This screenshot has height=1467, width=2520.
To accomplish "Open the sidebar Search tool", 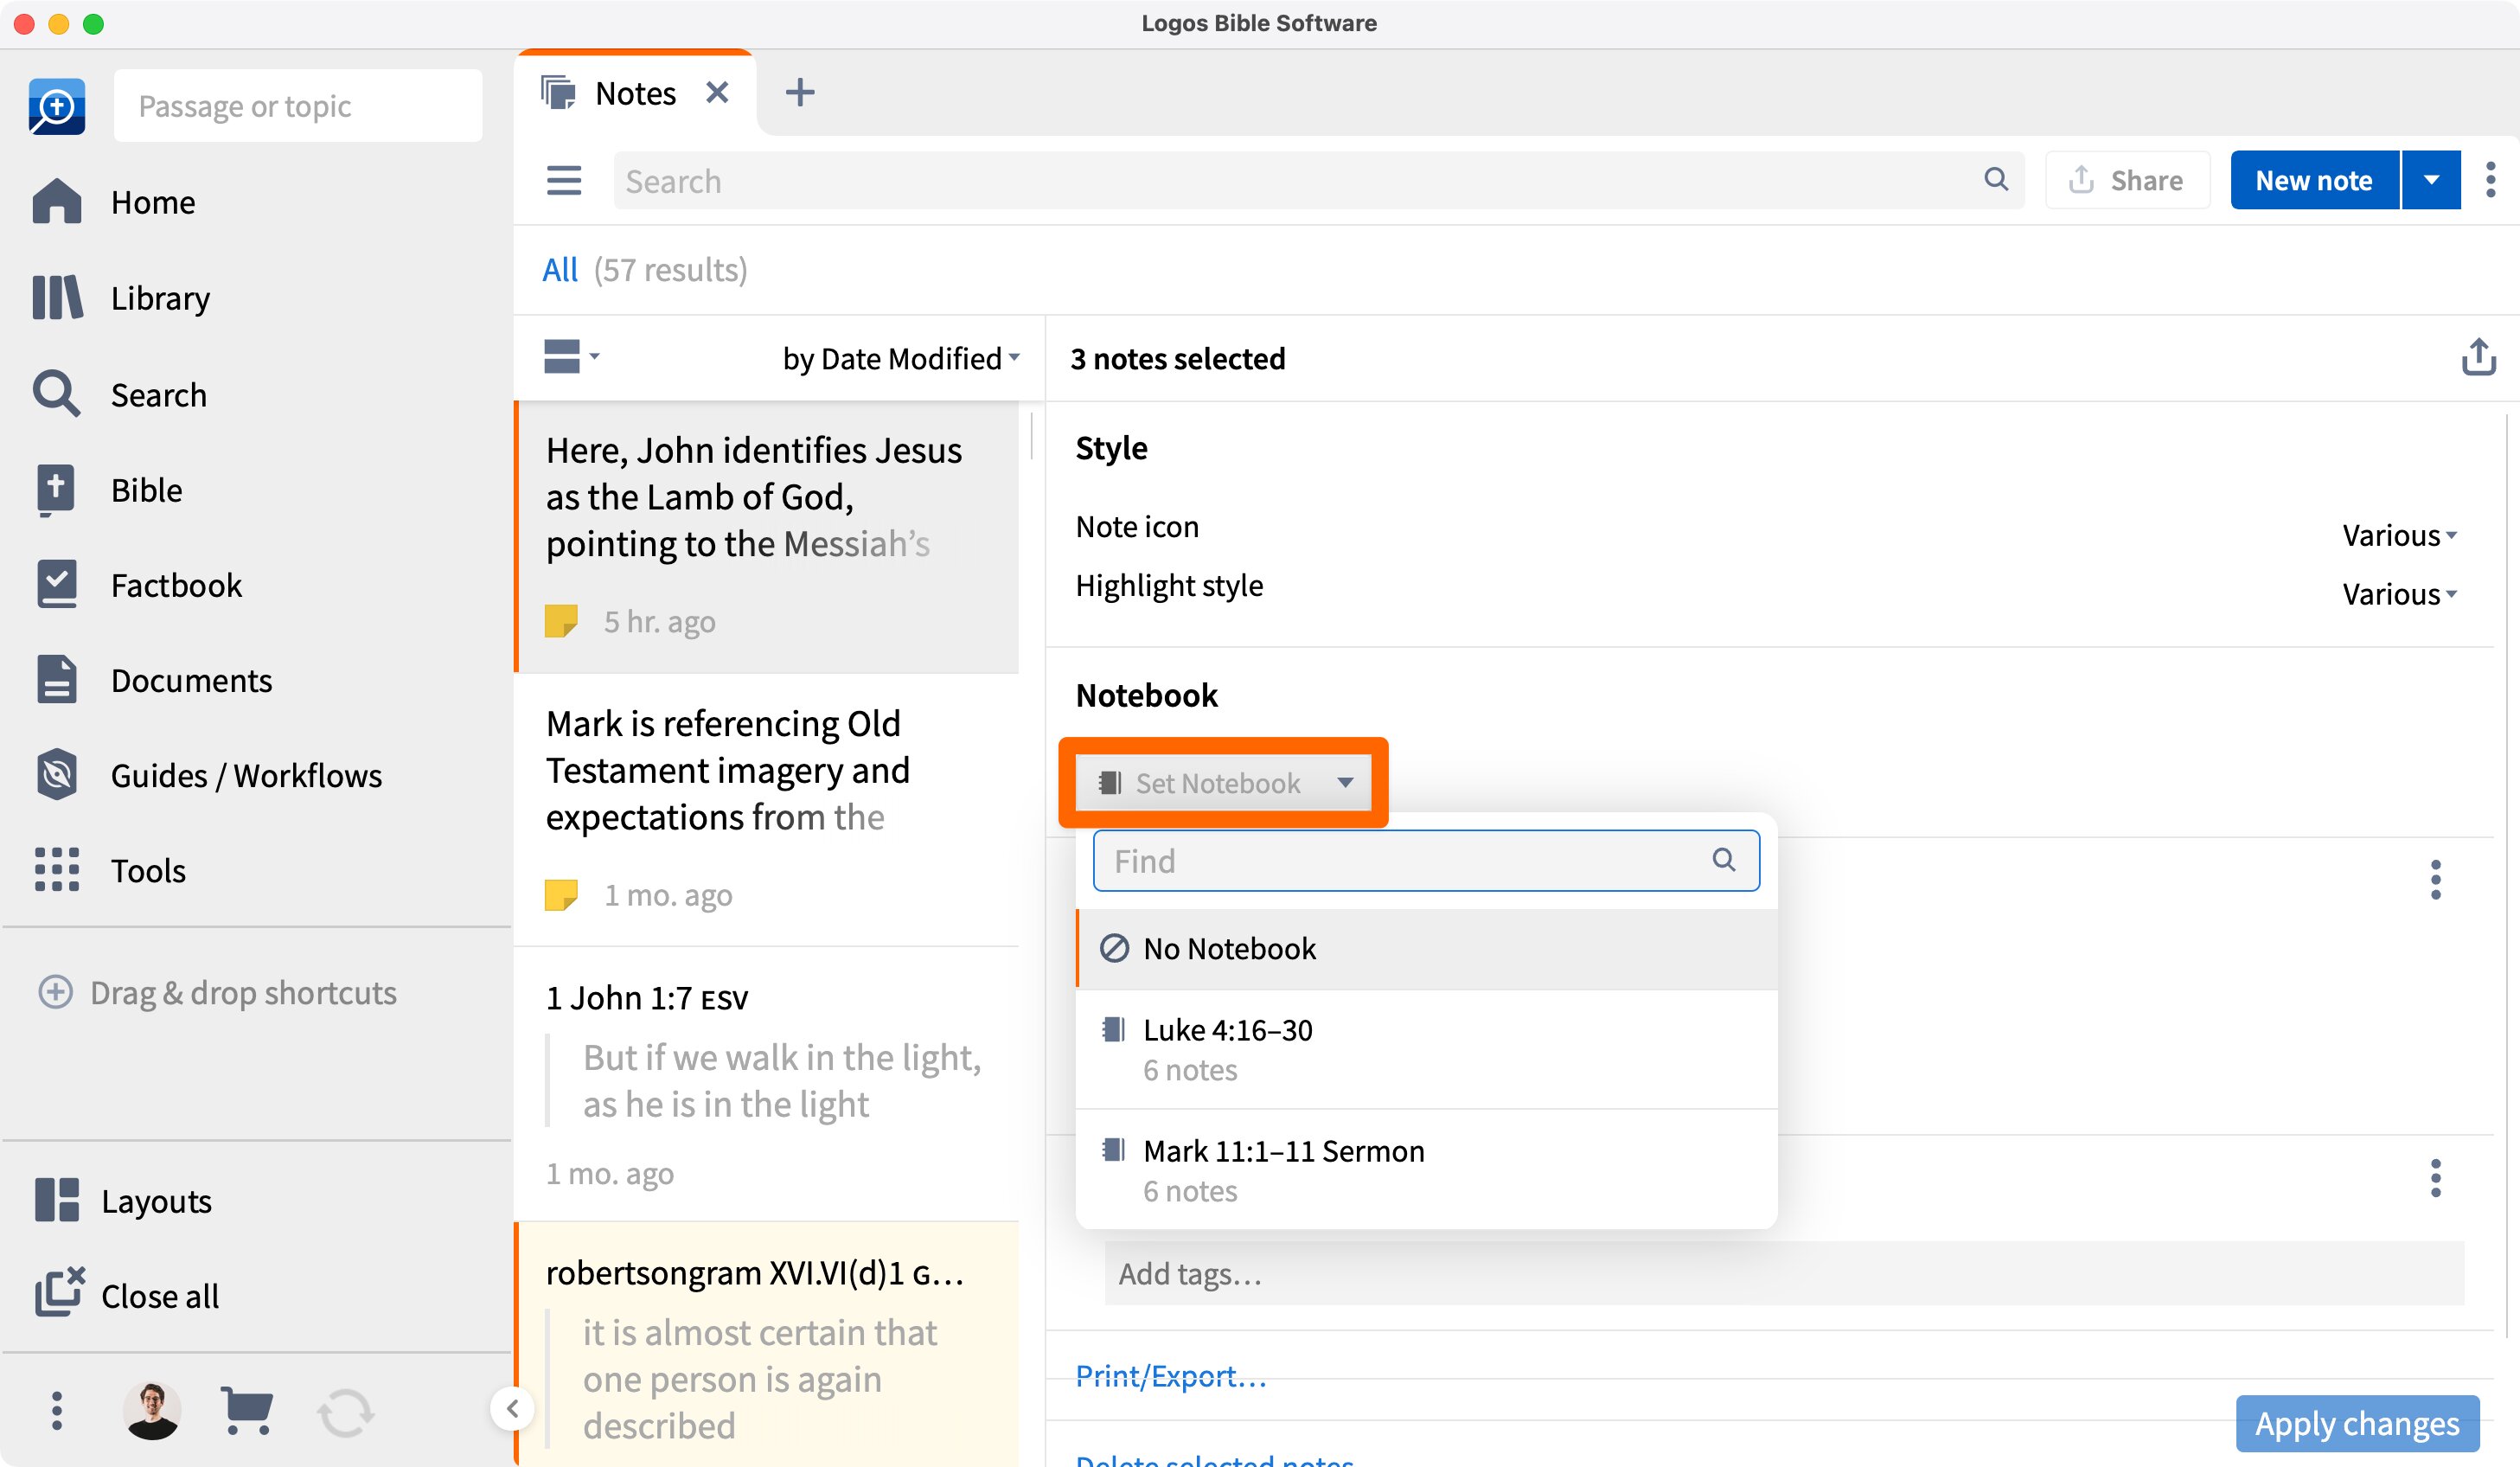I will 119,394.
